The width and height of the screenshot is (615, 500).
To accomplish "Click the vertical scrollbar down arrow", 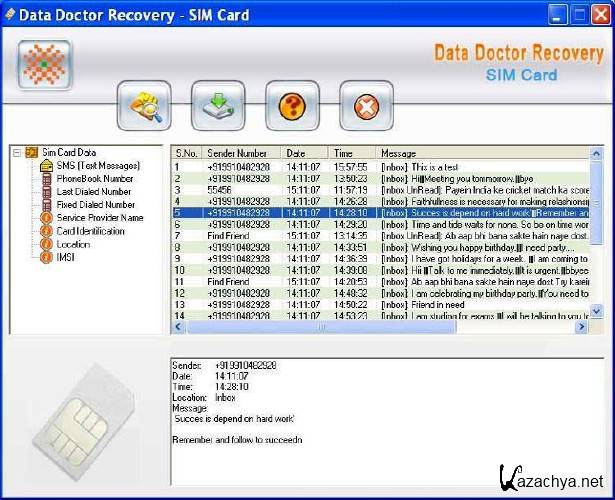I will click(597, 313).
